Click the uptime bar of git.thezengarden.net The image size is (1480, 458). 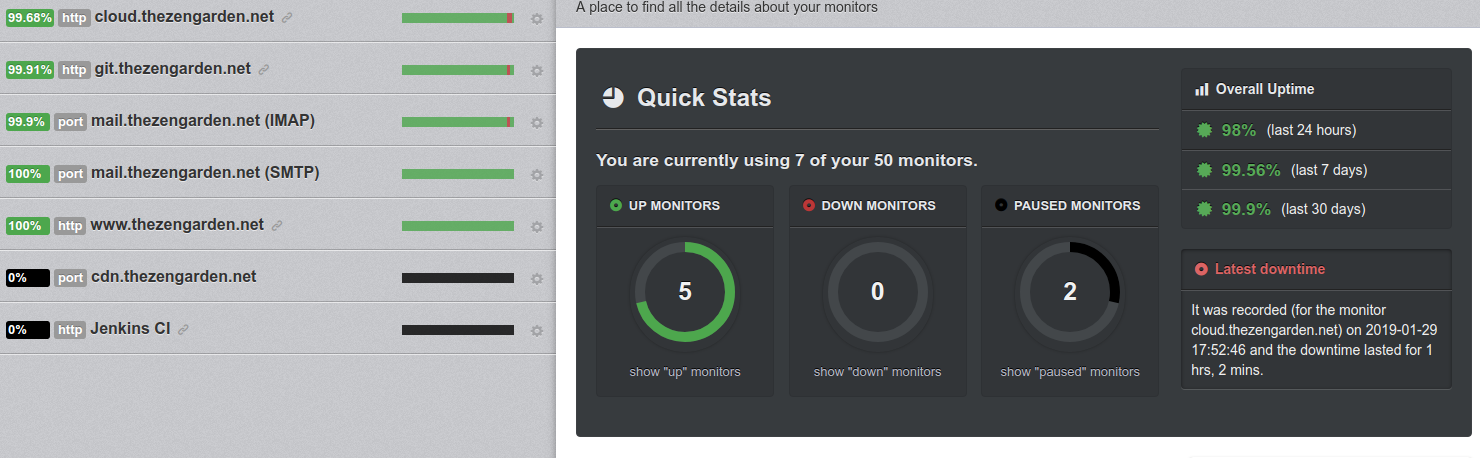click(458, 70)
